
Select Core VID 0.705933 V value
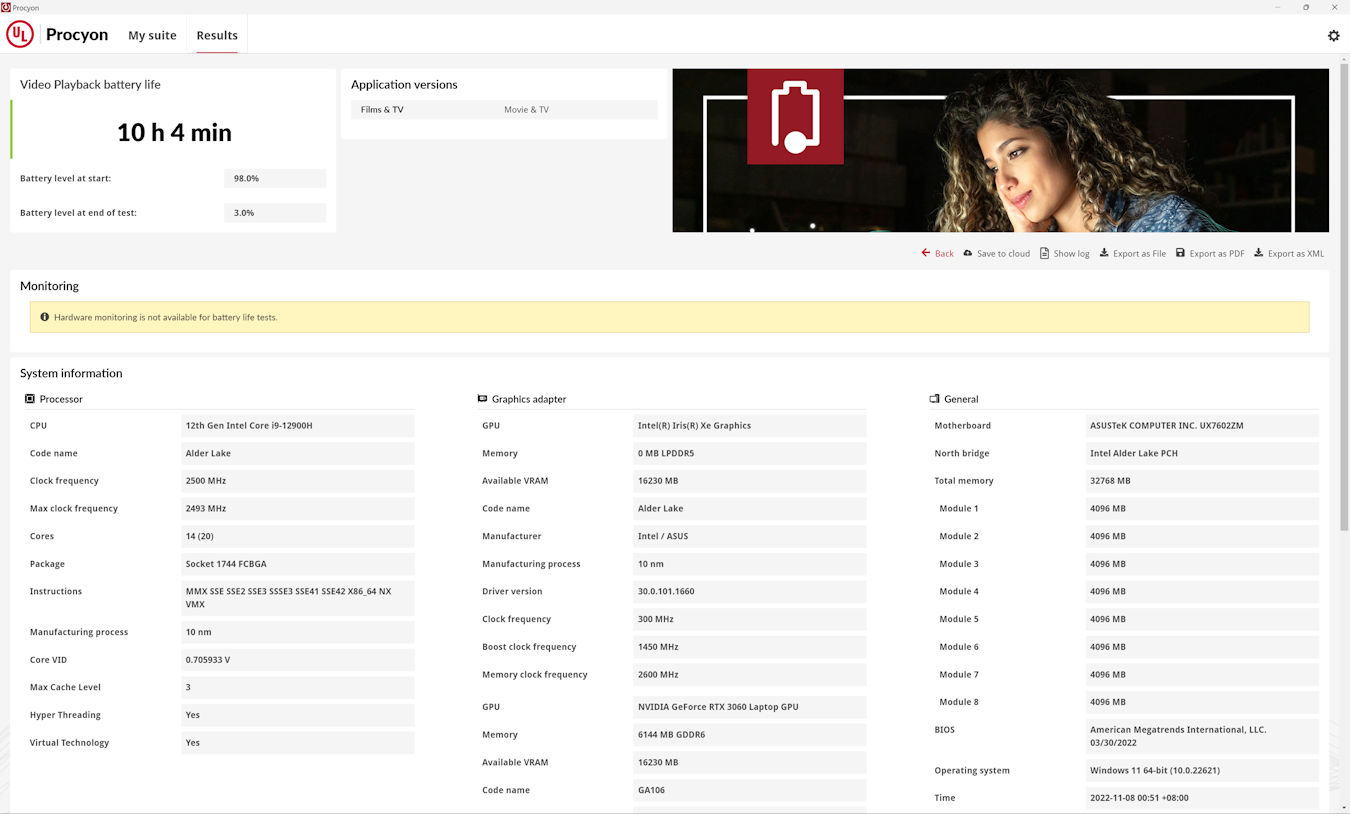298,660
